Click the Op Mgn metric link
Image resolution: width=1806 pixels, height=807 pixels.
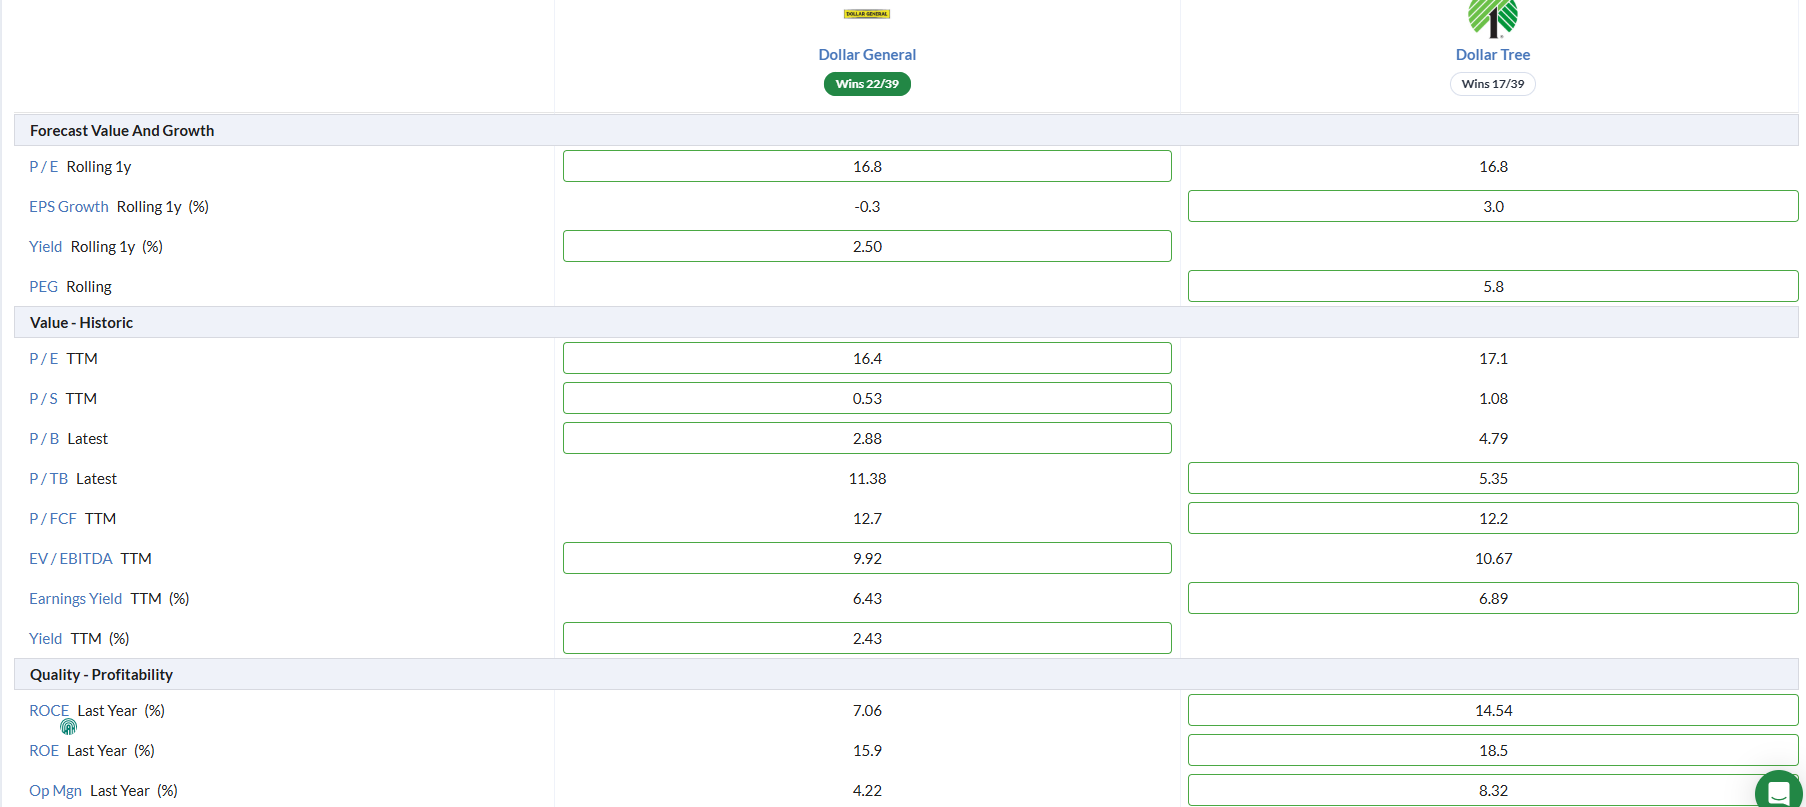(x=56, y=791)
